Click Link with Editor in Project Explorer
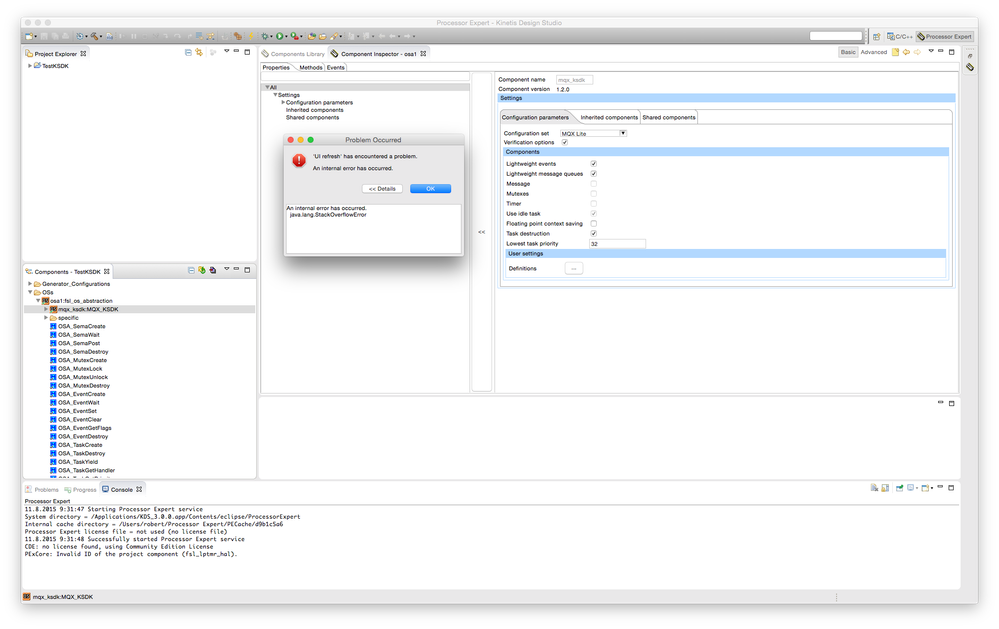This screenshot has height=629, width=999. pos(199,52)
